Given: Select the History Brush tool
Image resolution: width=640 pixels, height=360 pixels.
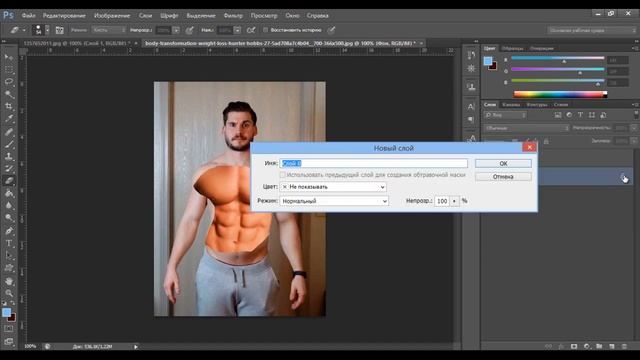Looking at the screenshot, I should pyautogui.click(x=9, y=169).
